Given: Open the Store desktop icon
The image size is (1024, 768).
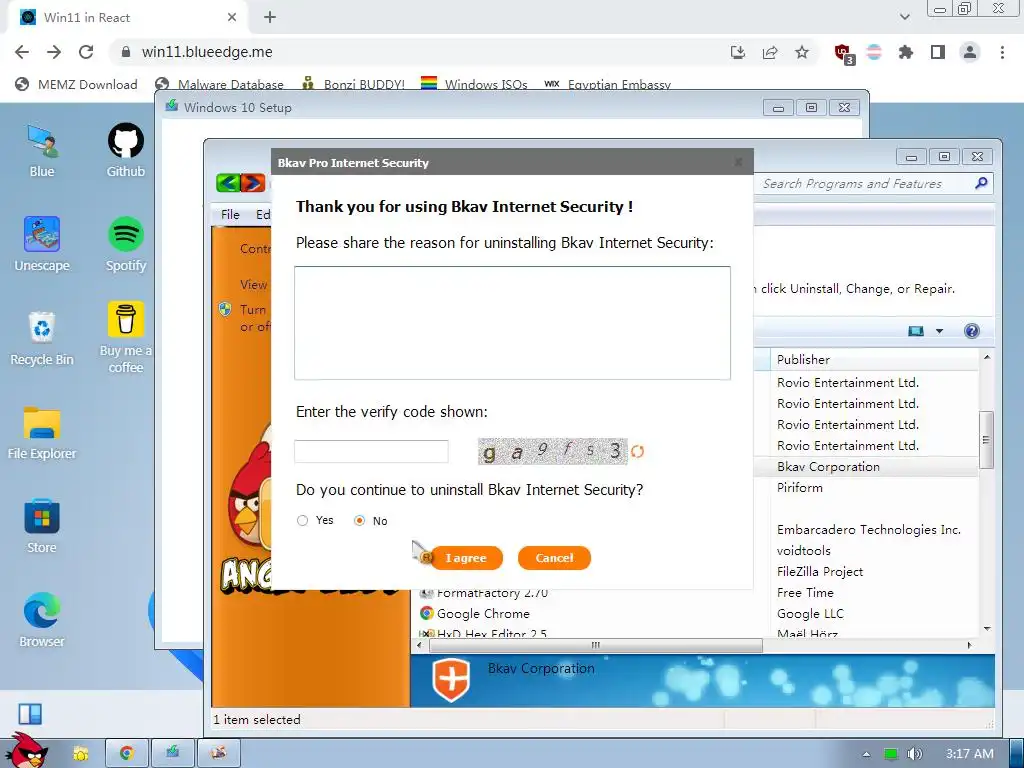Looking at the screenshot, I should pyautogui.click(x=42, y=526).
